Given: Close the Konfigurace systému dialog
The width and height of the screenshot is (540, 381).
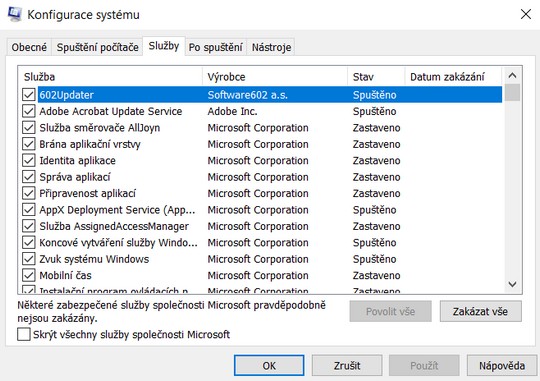Looking at the screenshot, I should [526, 14].
